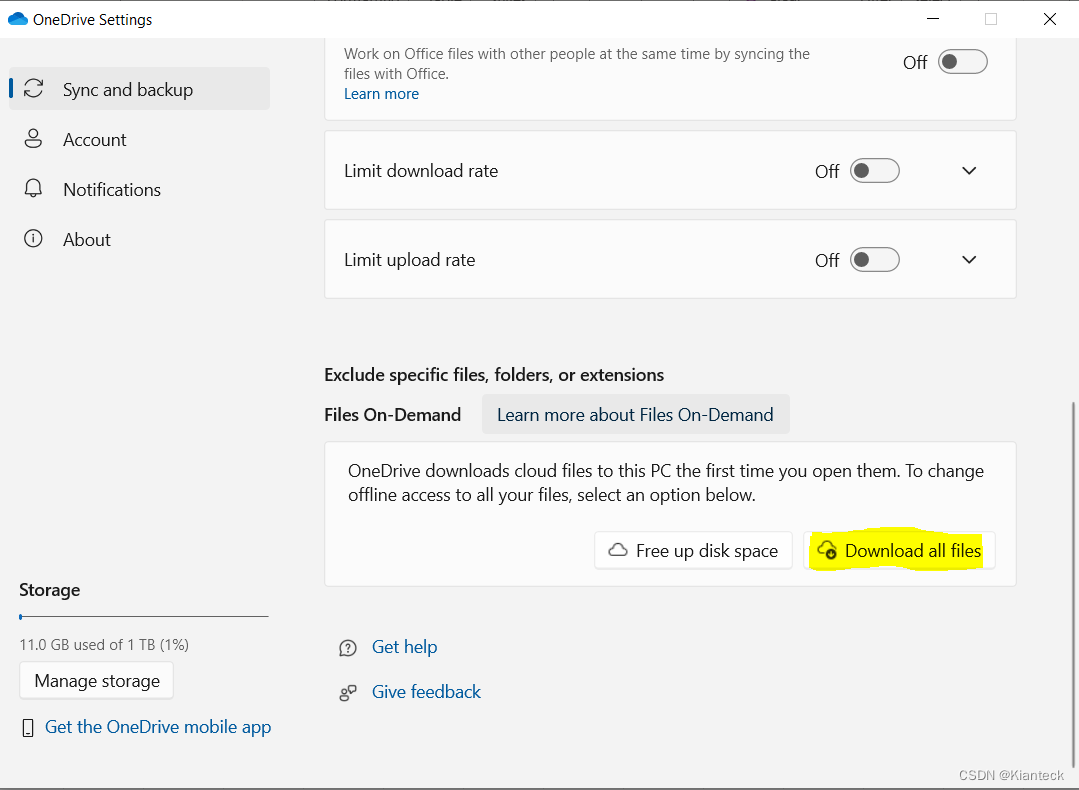Enable syncing Office files with other people
Viewport: 1079px width, 790px height.
[961, 61]
